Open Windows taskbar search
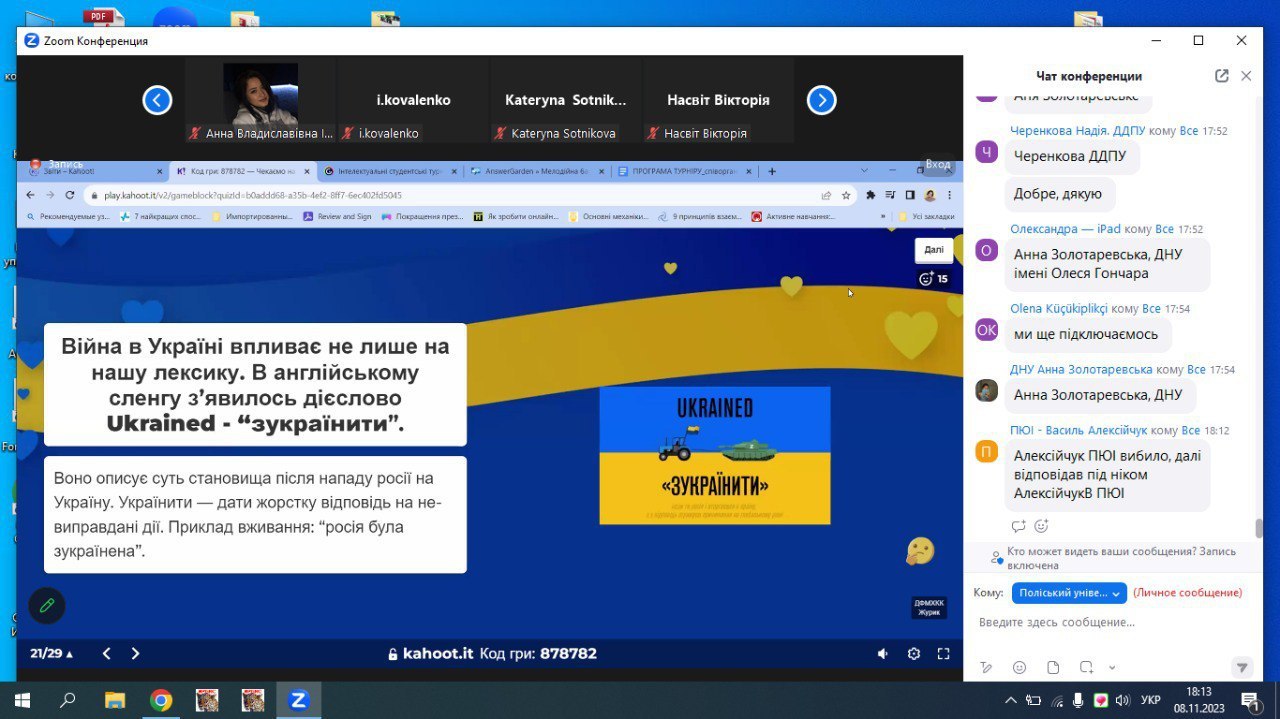1280x719 pixels. (x=68, y=700)
